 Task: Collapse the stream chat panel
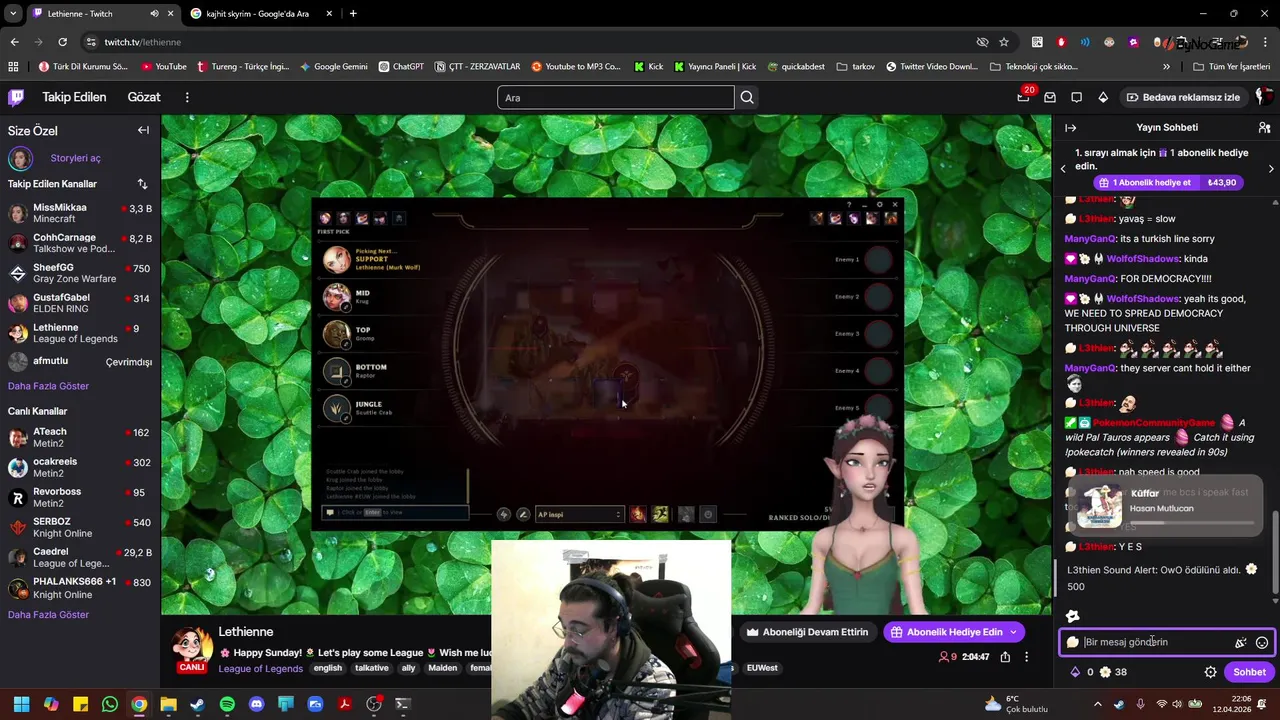[1070, 128]
